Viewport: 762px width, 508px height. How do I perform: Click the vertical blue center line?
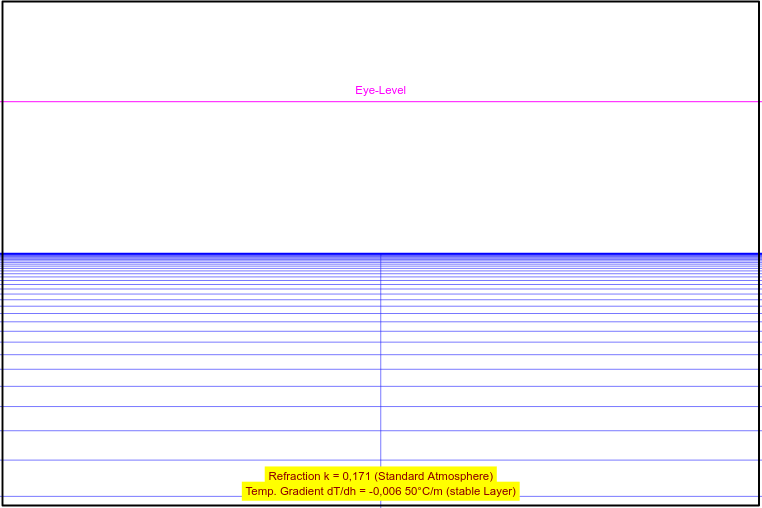(x=380, y=400)
